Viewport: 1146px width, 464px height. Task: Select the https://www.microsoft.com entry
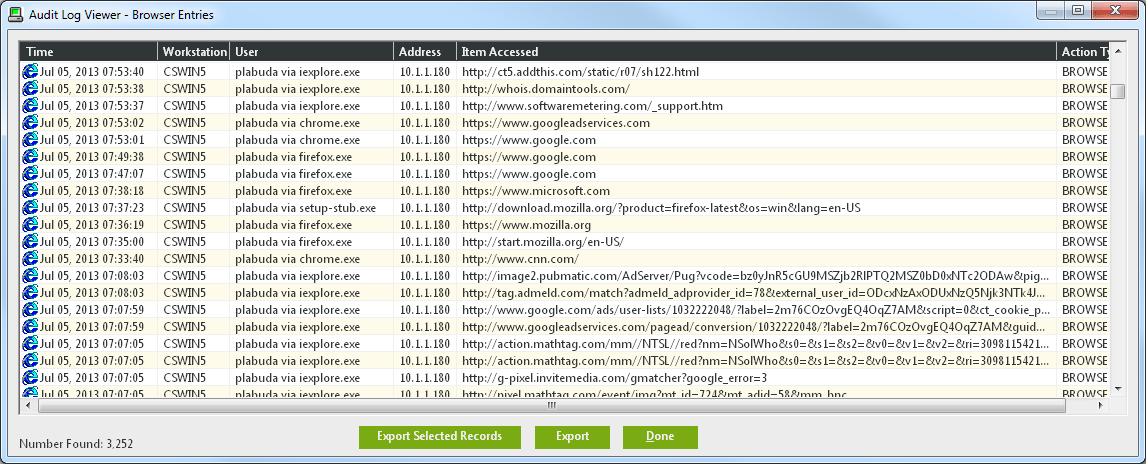tap(536, 191)
